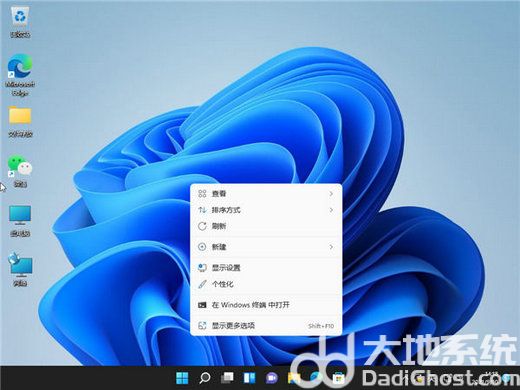The image size is (520, 390).
Task: Expand the 排序方式 (Sort by) submenu
Action: (x=266, y=210)
